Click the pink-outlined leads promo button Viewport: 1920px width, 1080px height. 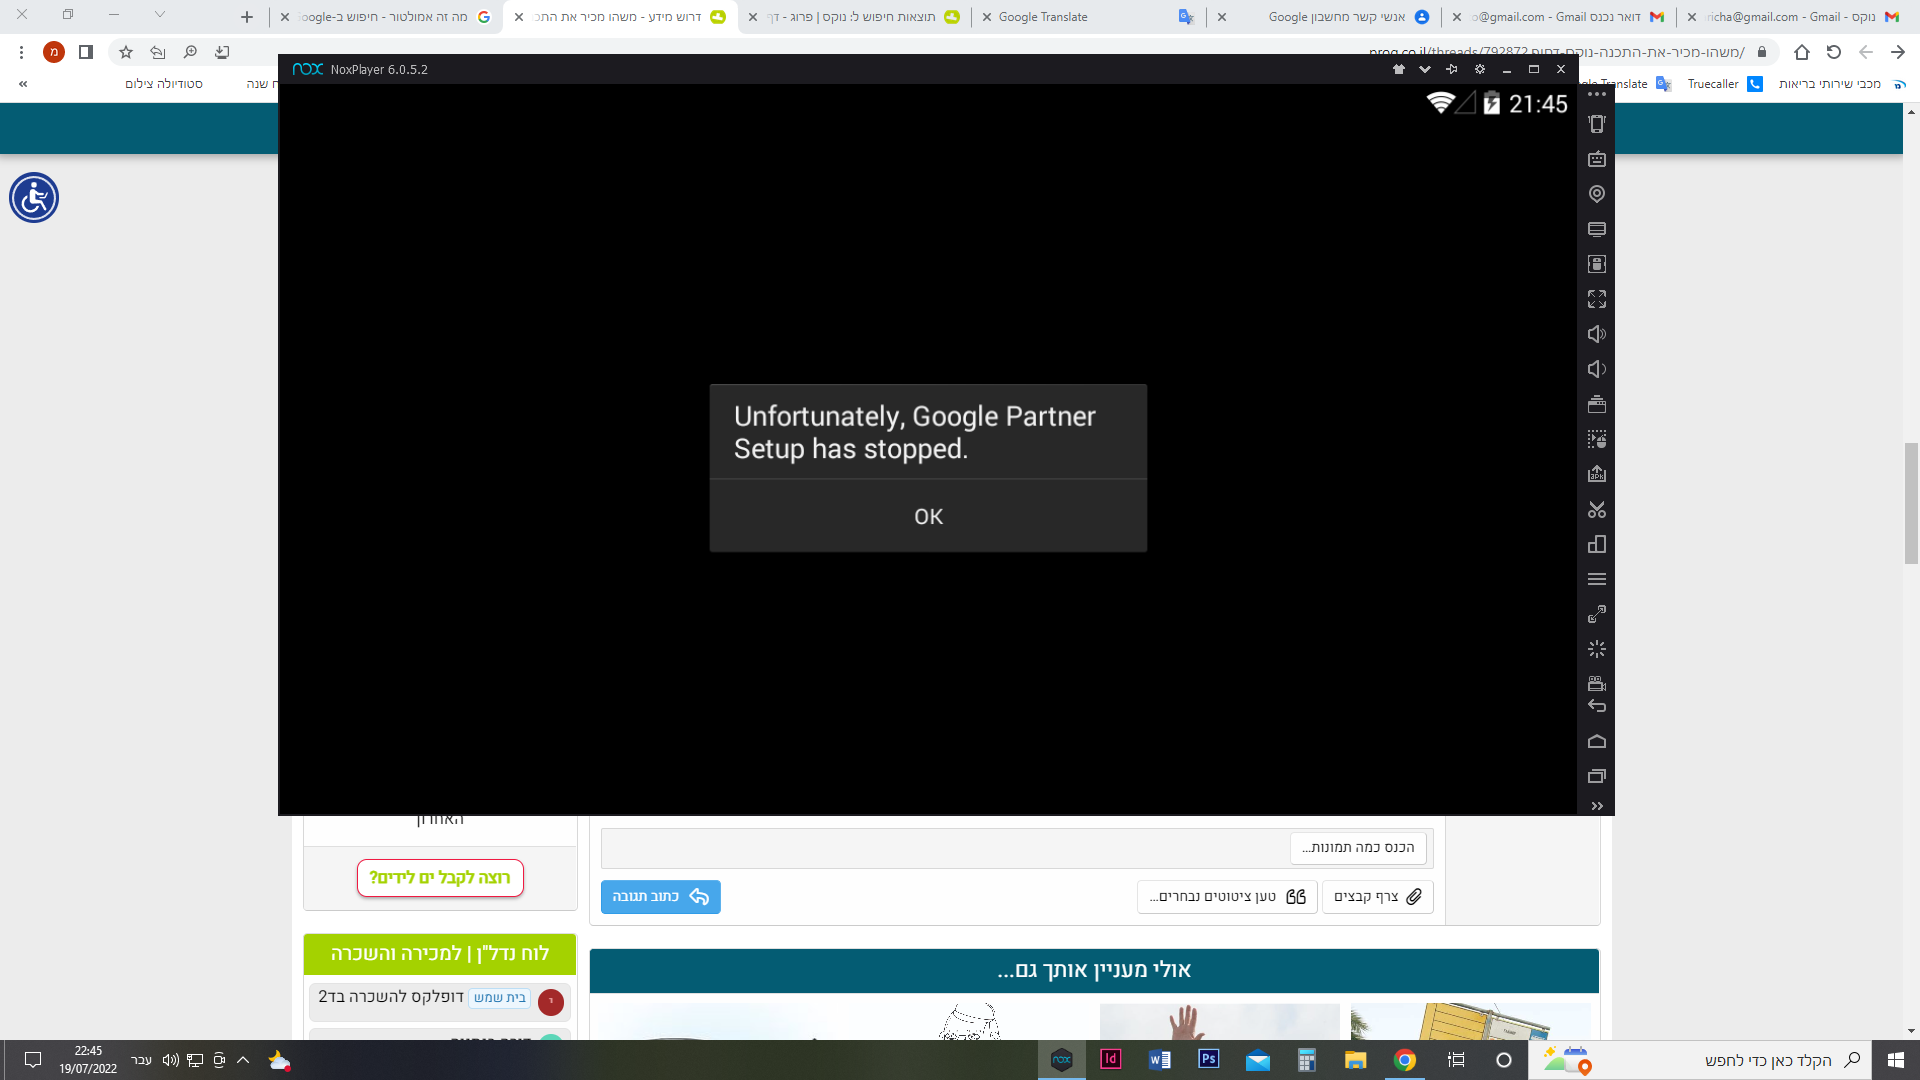[440, 878]
